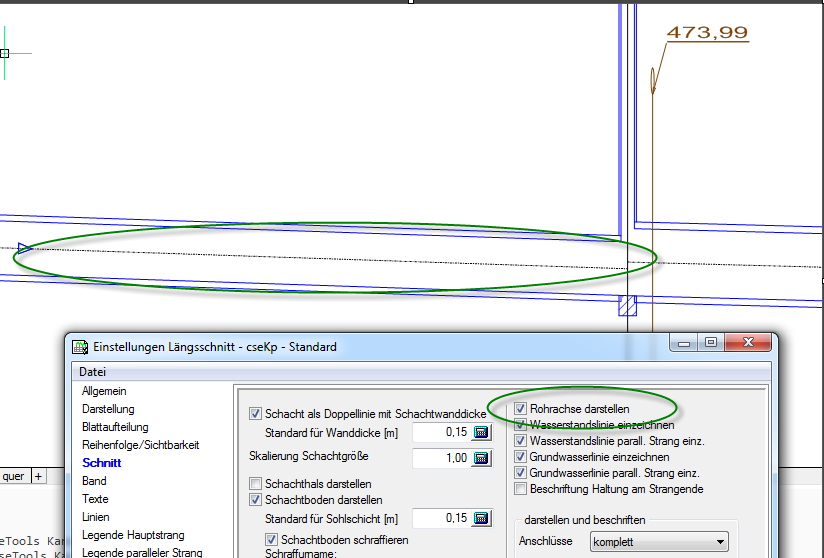Image resolution: width=824 pixels, height=558 pixels.
Task: Select Legende Hauptstrang category
Action: pos(133,535)
